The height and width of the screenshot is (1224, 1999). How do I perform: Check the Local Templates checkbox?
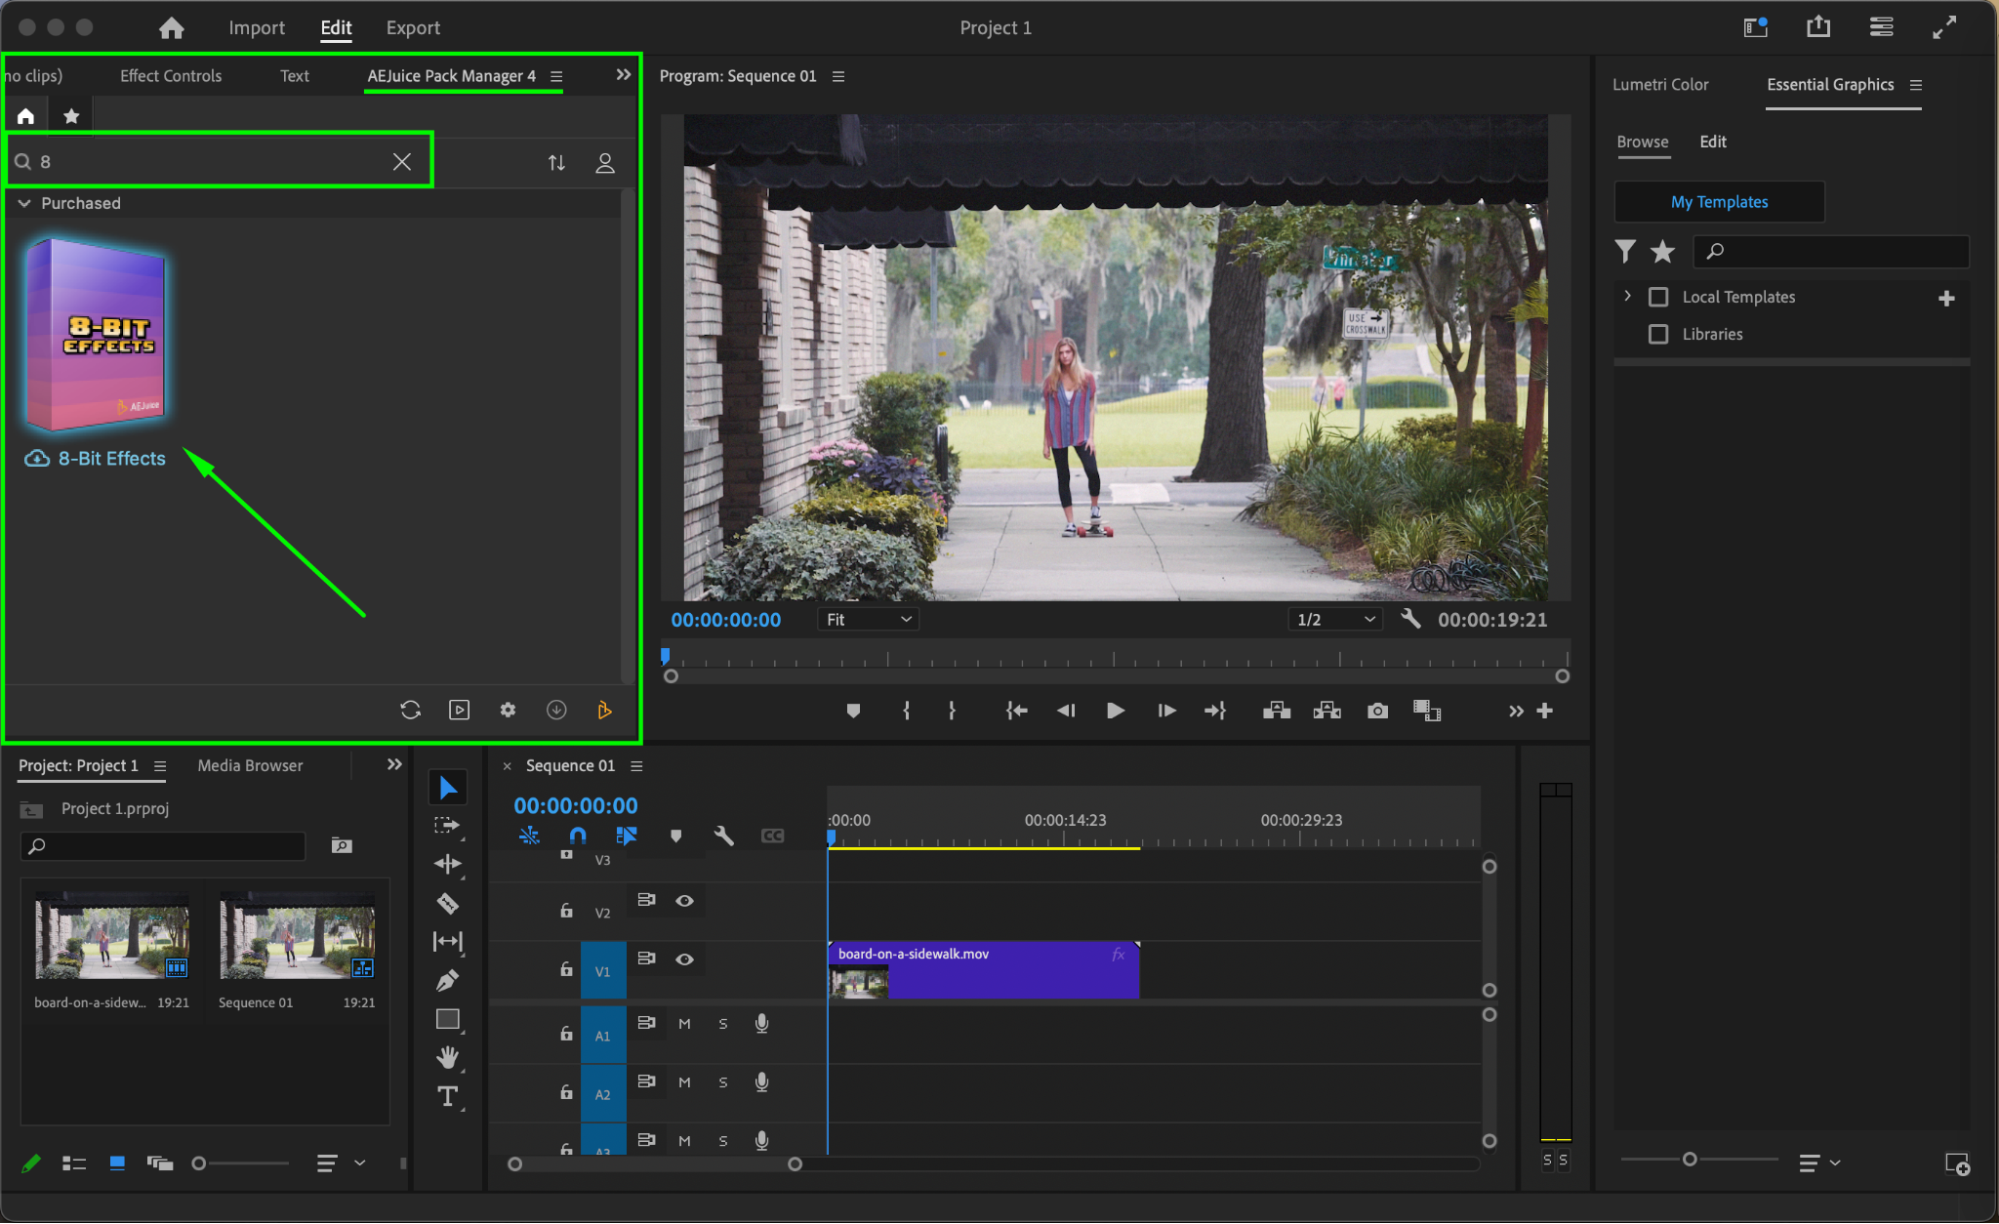pos(1658,297)
